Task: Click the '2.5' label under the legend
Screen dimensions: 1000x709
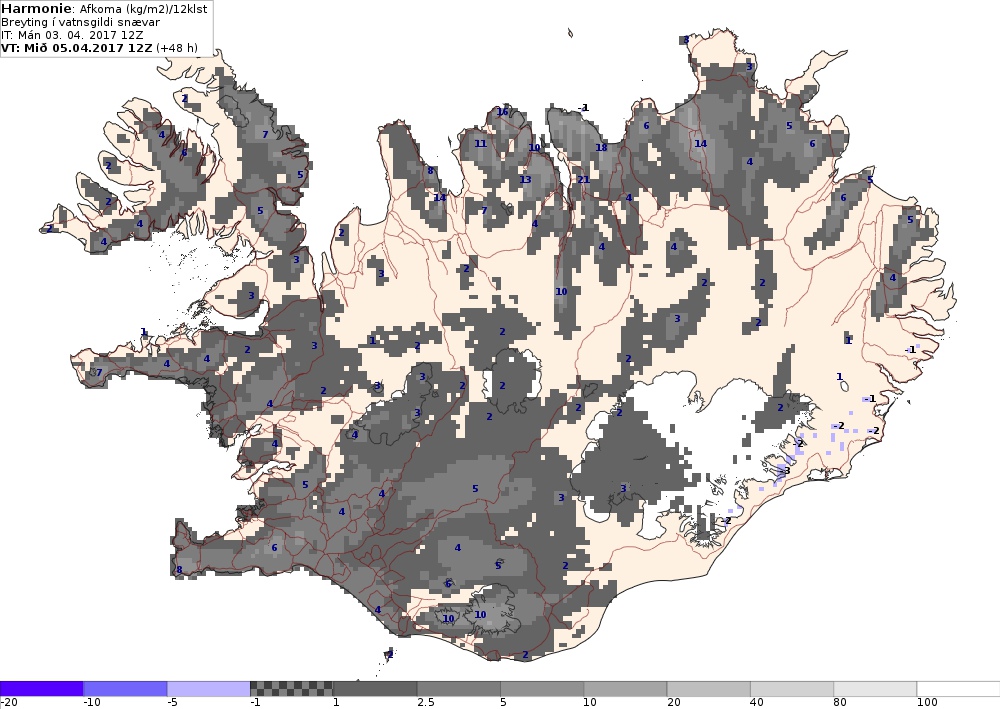Action: (x=425, y=703)
